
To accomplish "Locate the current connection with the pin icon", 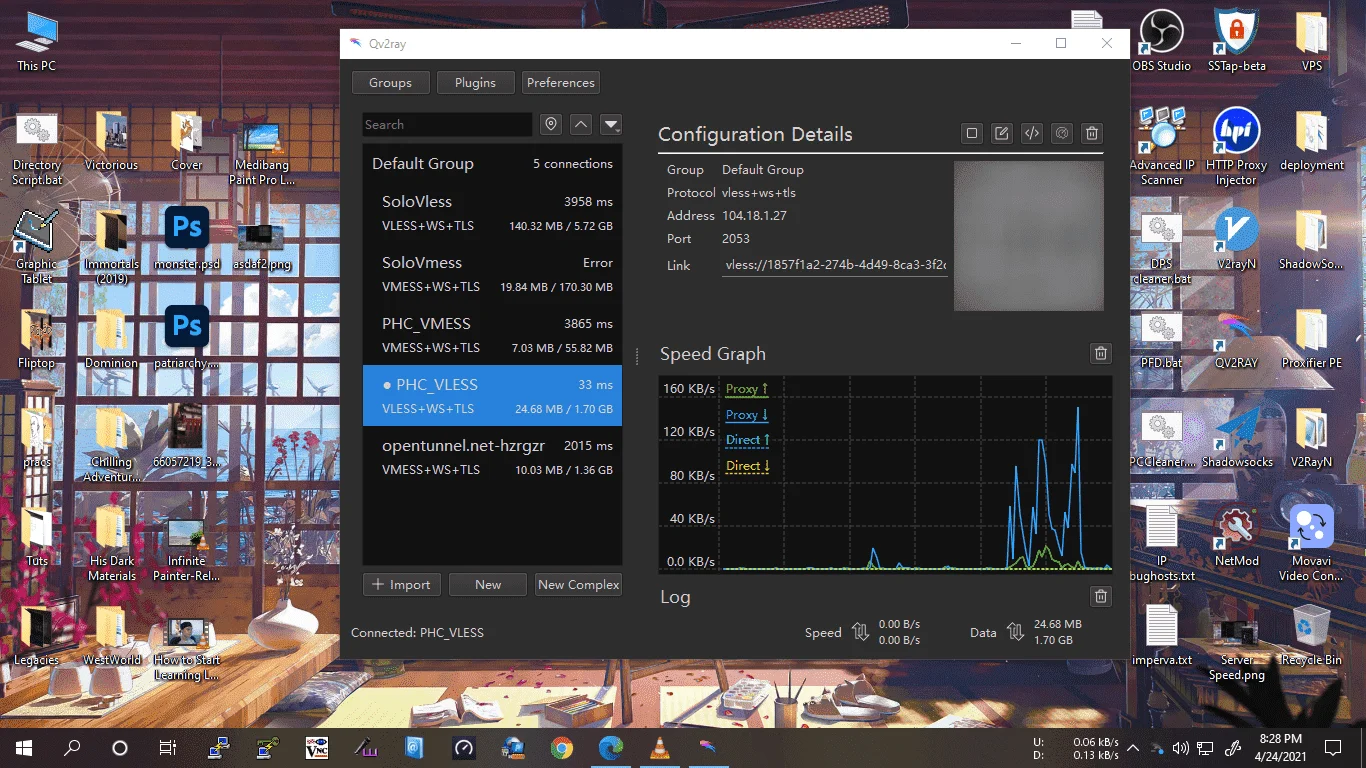I will 550,125.
